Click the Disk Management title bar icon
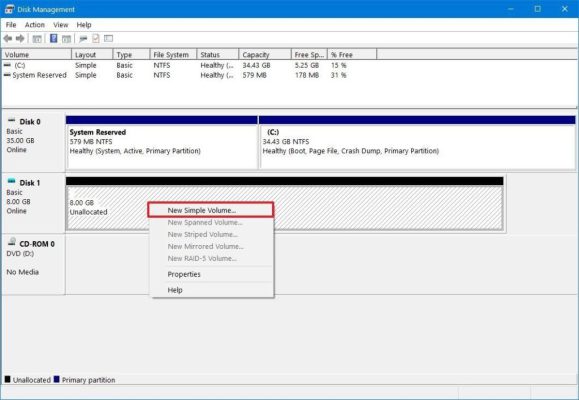579x400 pixels. coord(10,9)
